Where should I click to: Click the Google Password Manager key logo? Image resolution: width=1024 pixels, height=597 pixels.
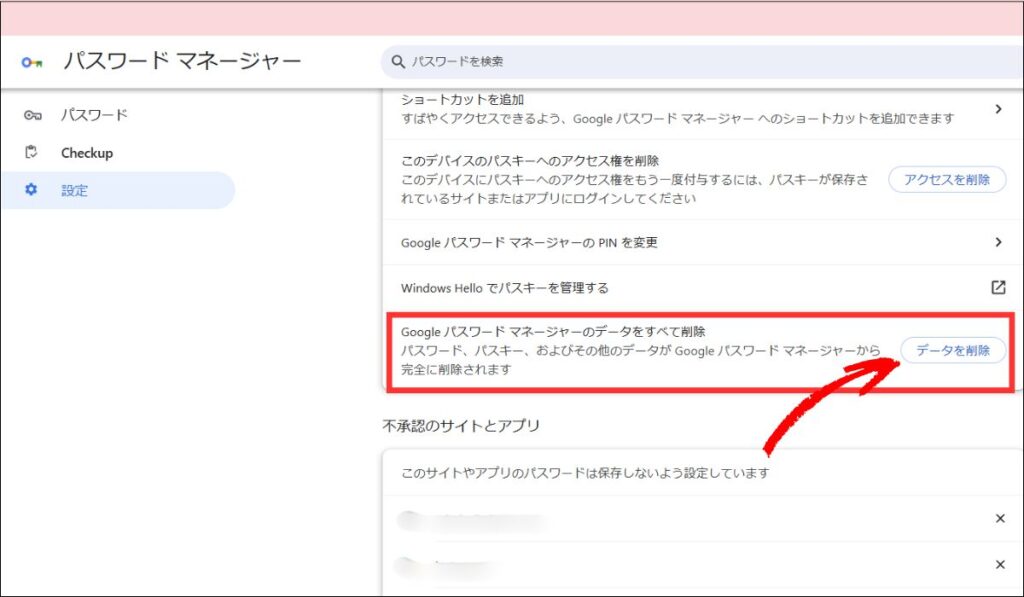tap(31, 62)
